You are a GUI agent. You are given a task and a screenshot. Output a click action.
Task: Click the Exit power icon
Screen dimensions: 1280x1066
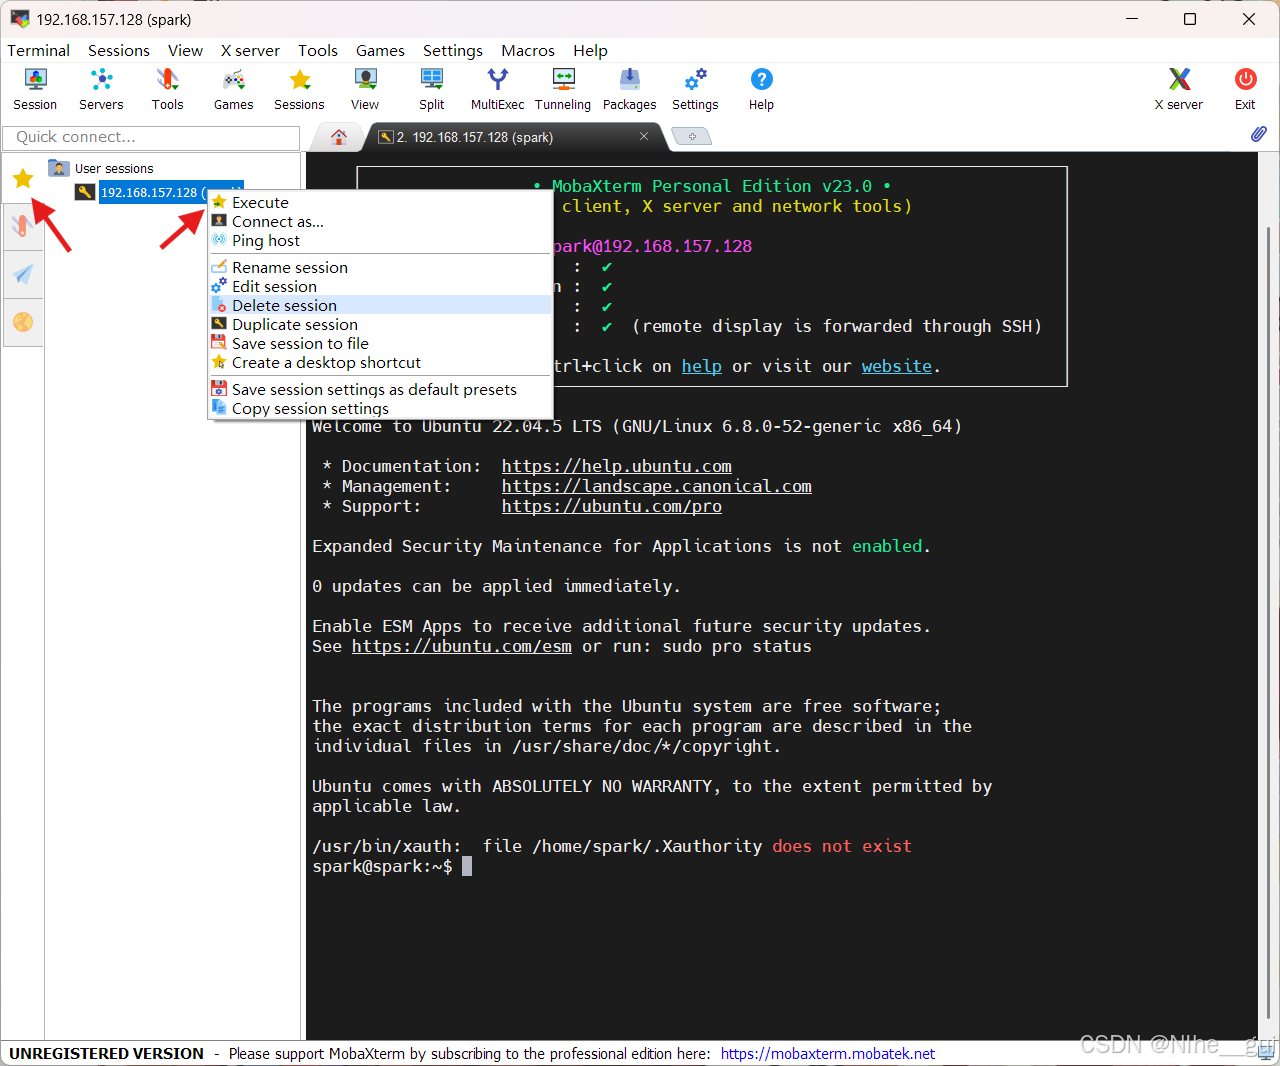(x=1245, y=89)
